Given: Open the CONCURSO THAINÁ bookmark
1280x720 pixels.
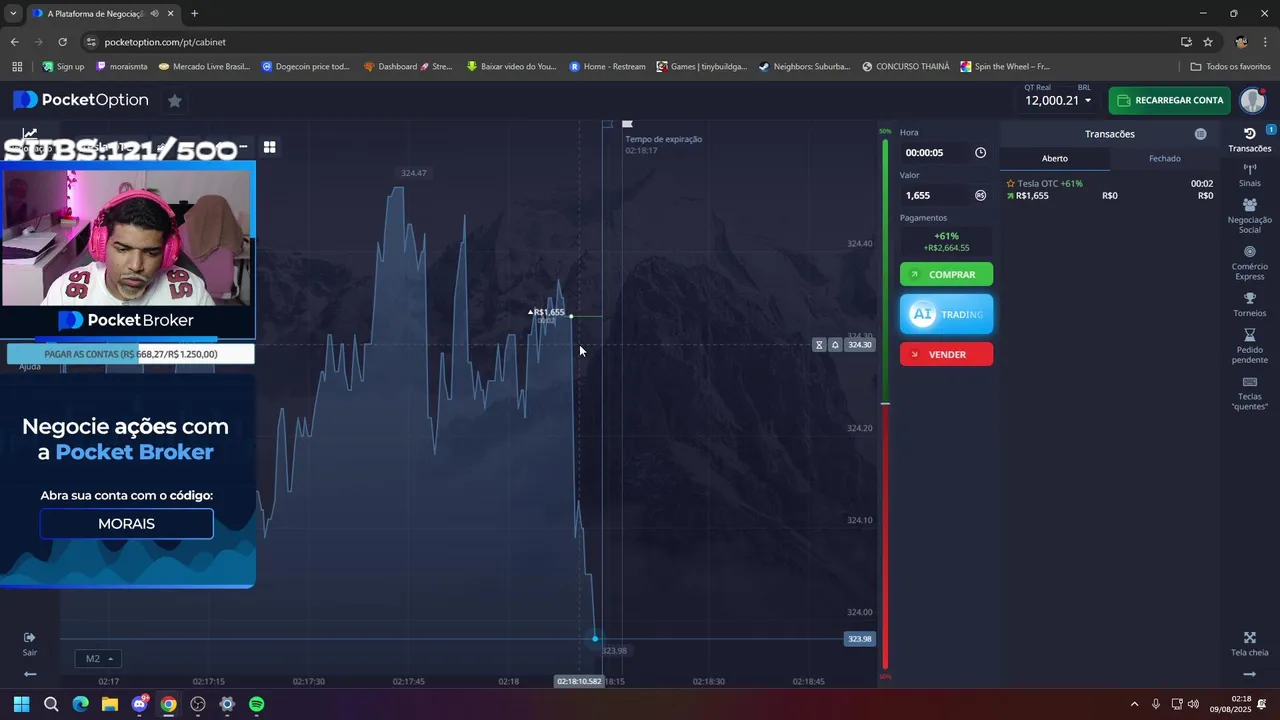Looking at the screenshot, I should 905,67.
